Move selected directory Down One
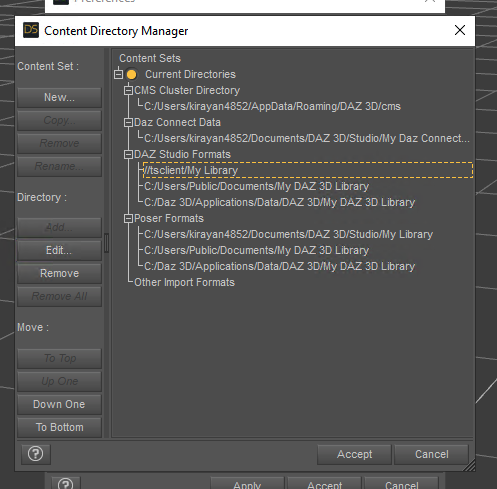The width and height of the screenshot is (497, 489). 59,404
